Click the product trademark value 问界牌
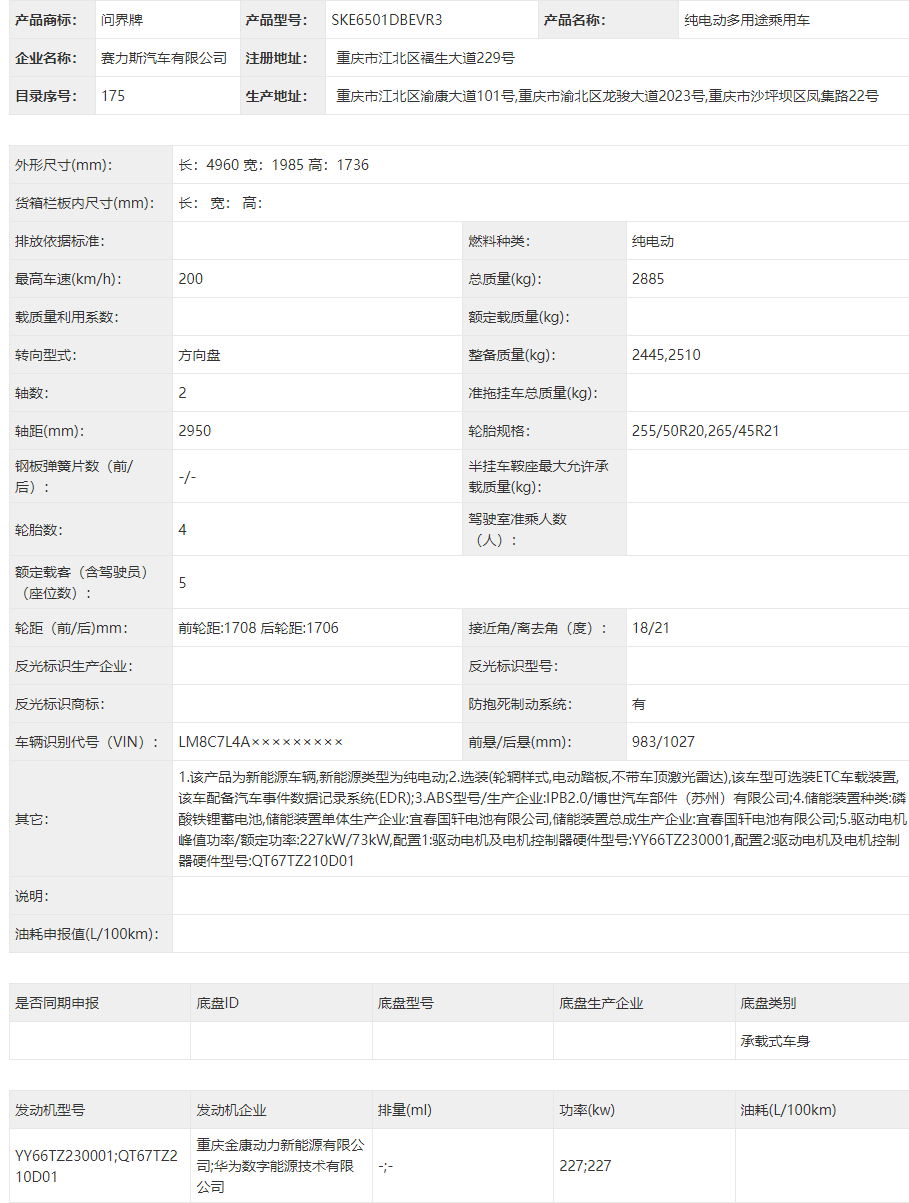Screen dimensions: 909x1203 122,20
